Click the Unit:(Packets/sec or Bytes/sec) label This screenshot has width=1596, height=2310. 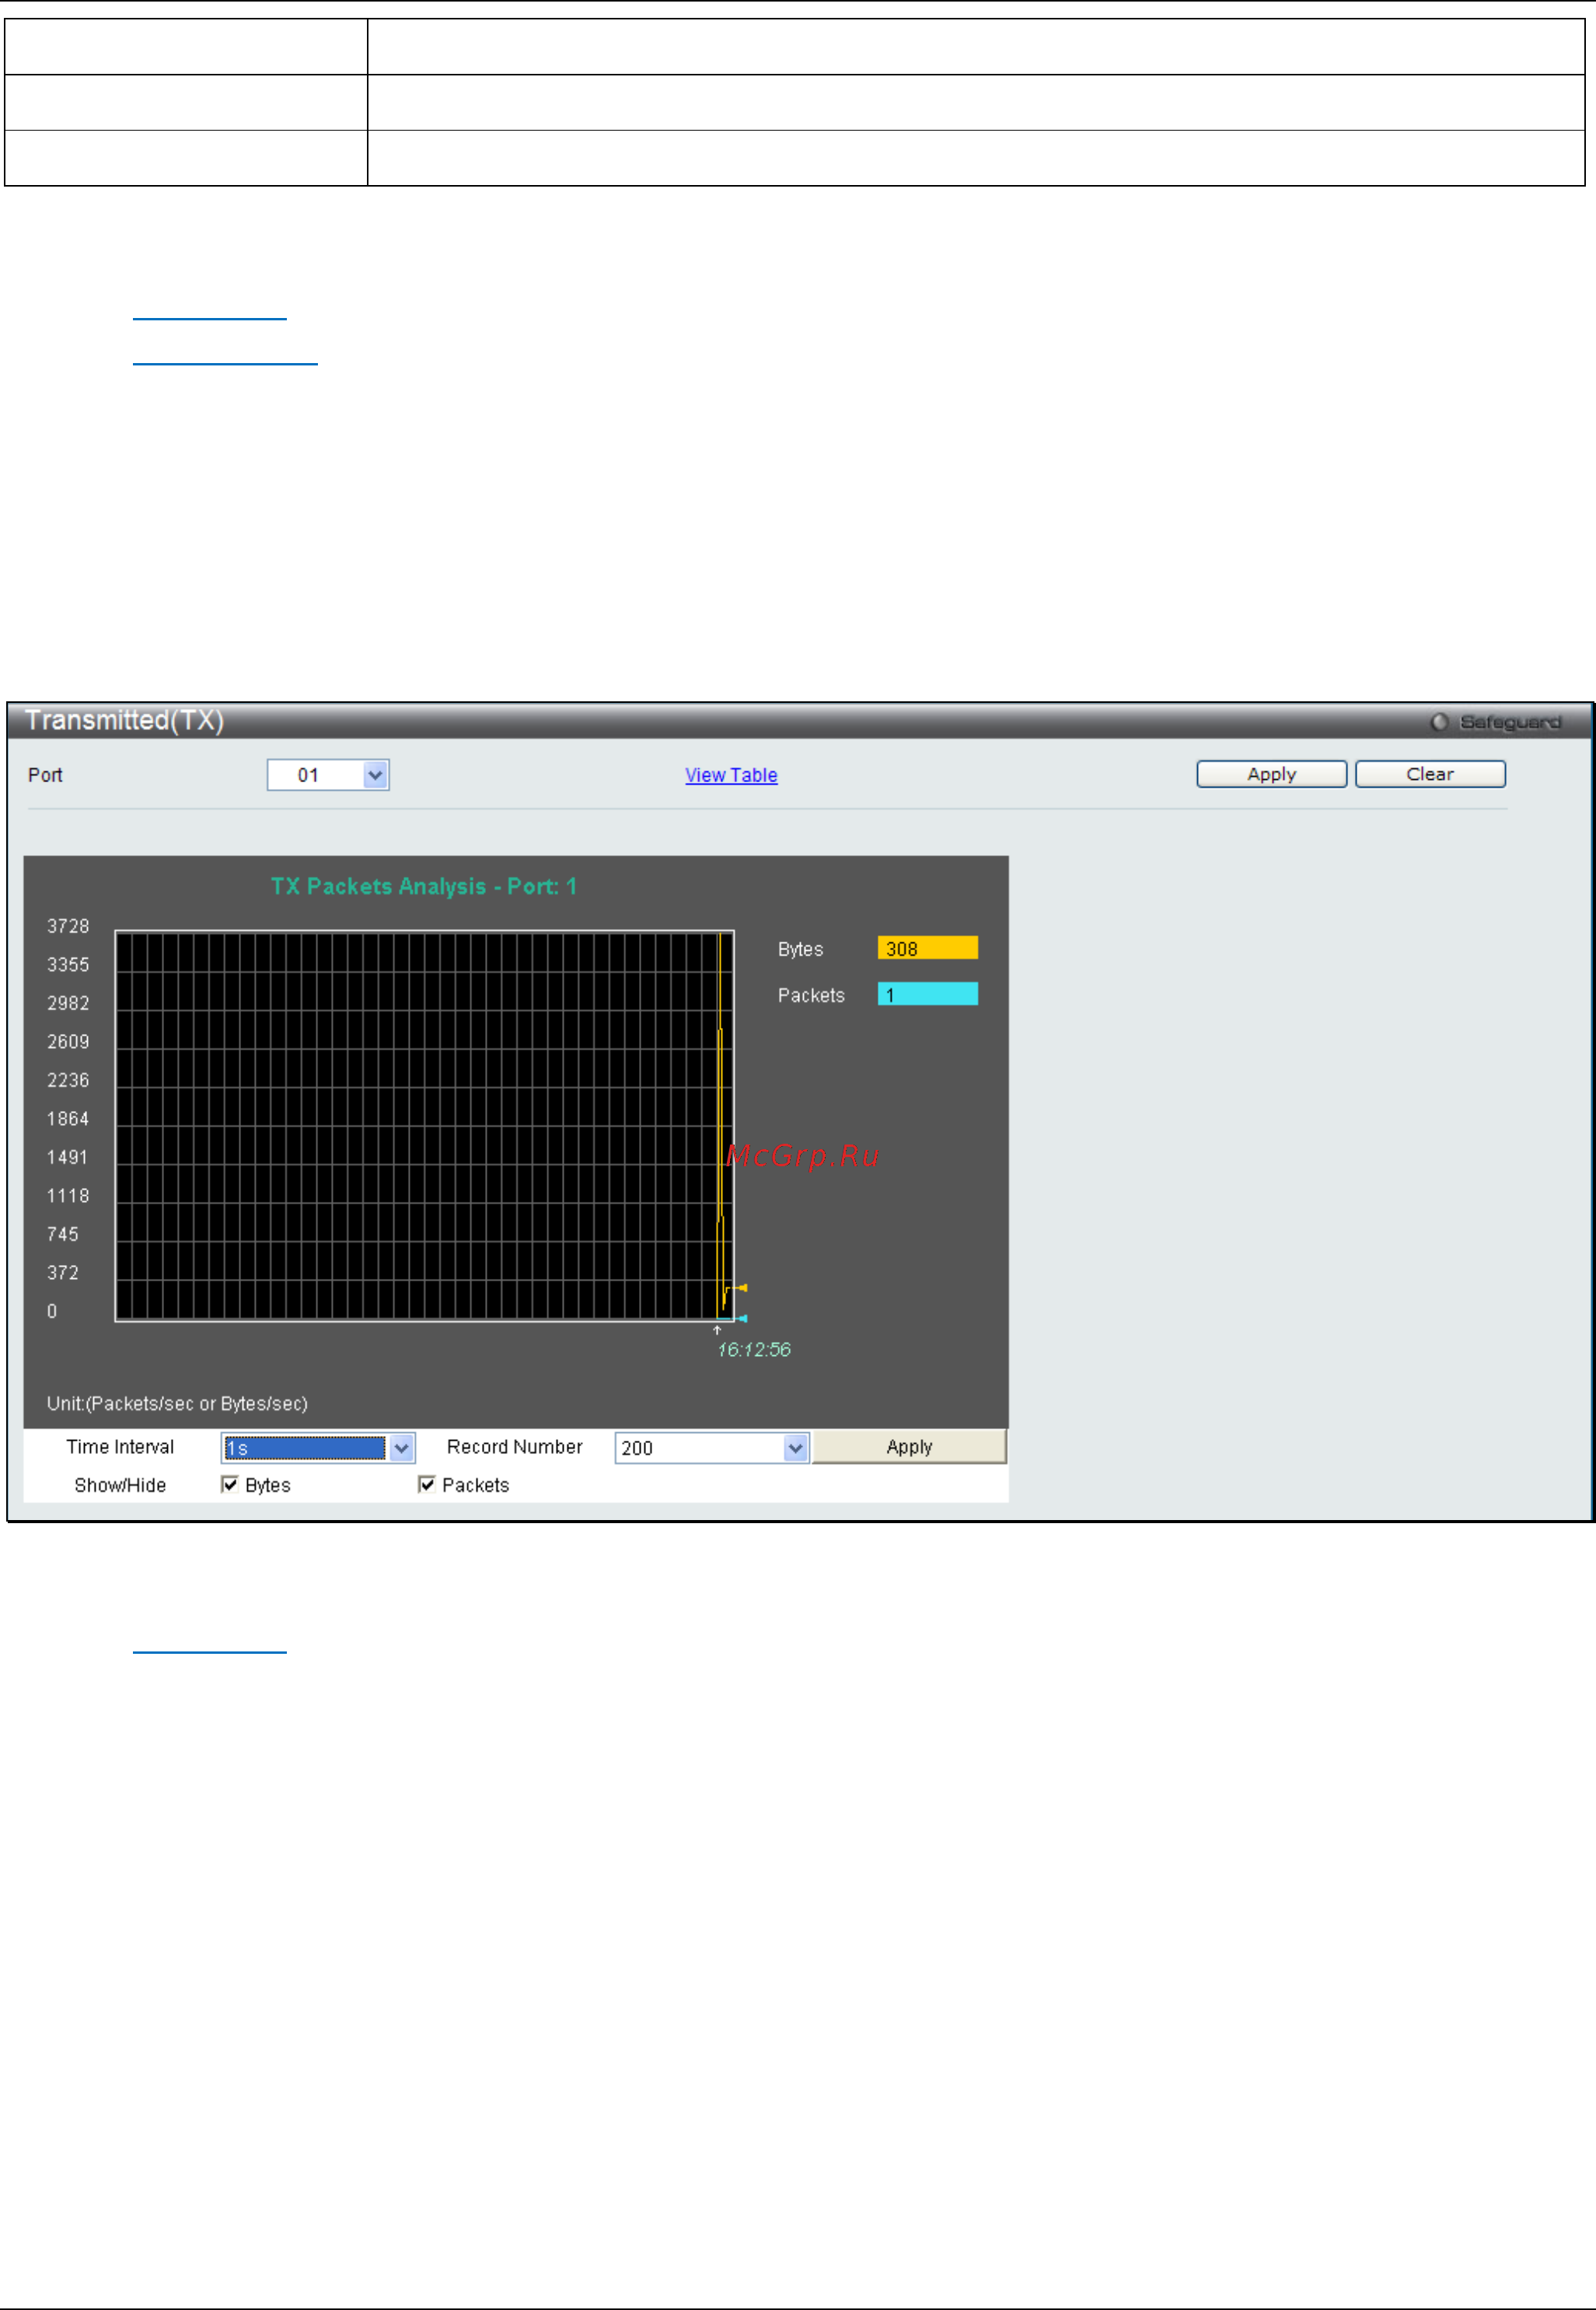[177, 1404]
